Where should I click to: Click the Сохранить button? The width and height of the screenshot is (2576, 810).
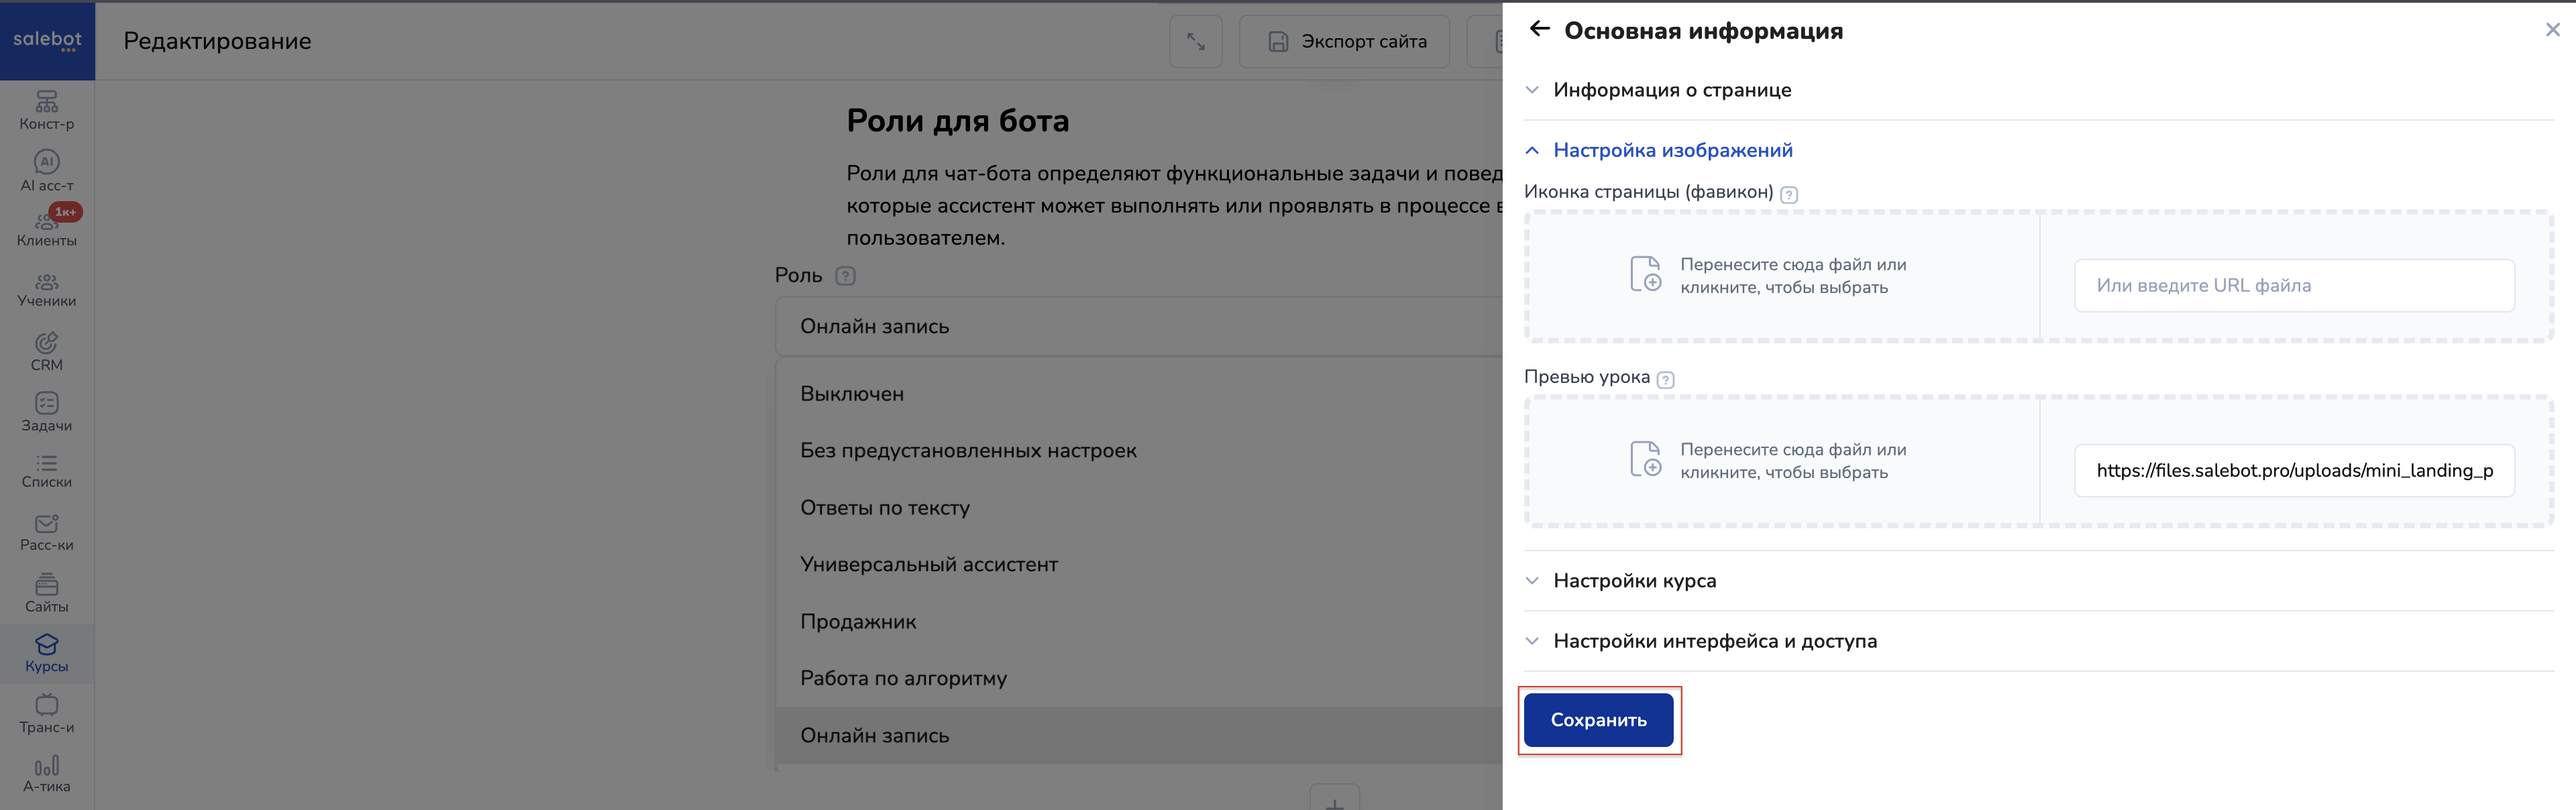pyautogui.click(x=1598, y=720)
